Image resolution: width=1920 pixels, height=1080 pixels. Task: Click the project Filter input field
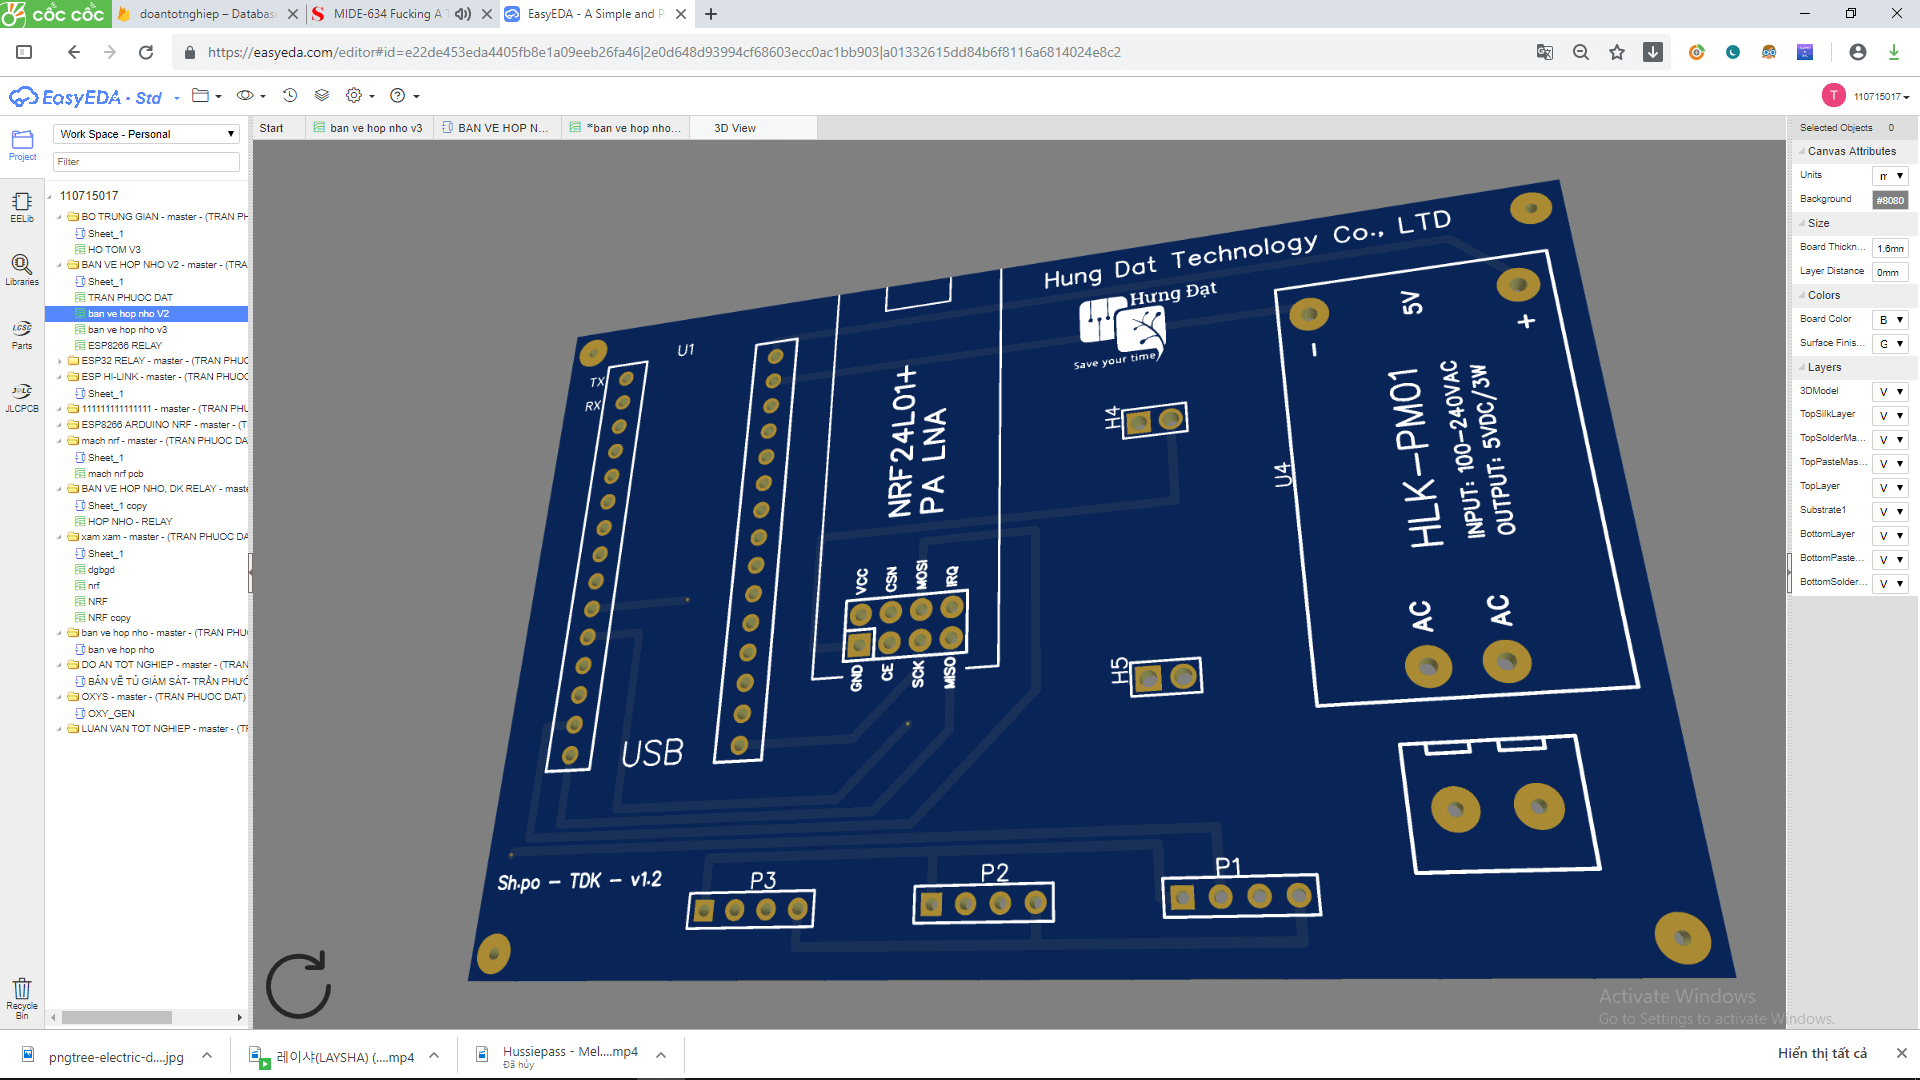pyautogui.click(x=146, y=162)
